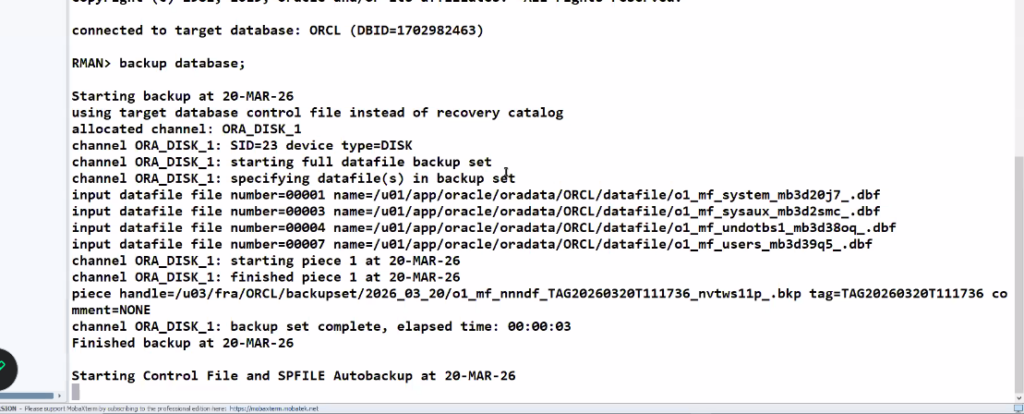Viewport: 1024px width, 414px height.
Task: Click the terminal cursor block on last line
Action: 76,392
